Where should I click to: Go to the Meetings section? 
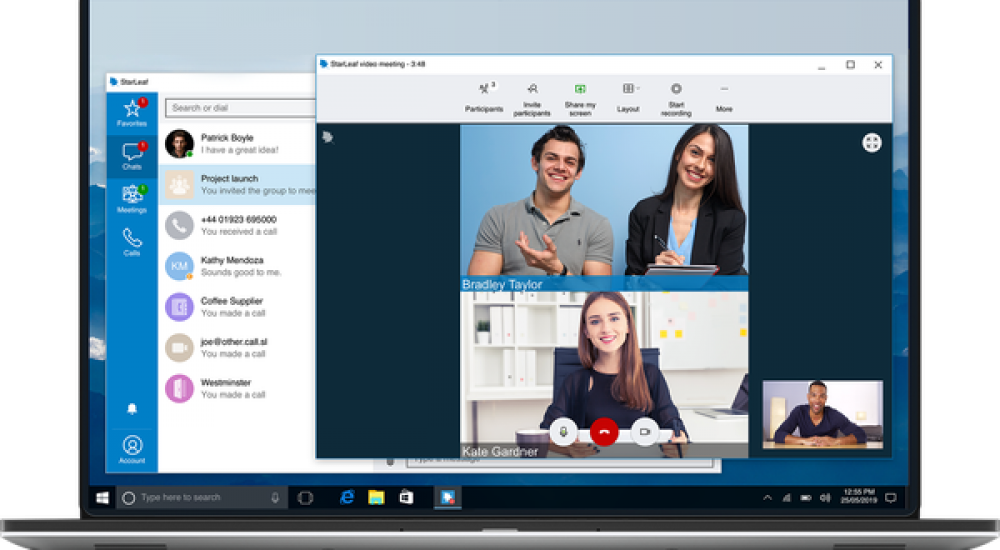click(x=132, y=198)
